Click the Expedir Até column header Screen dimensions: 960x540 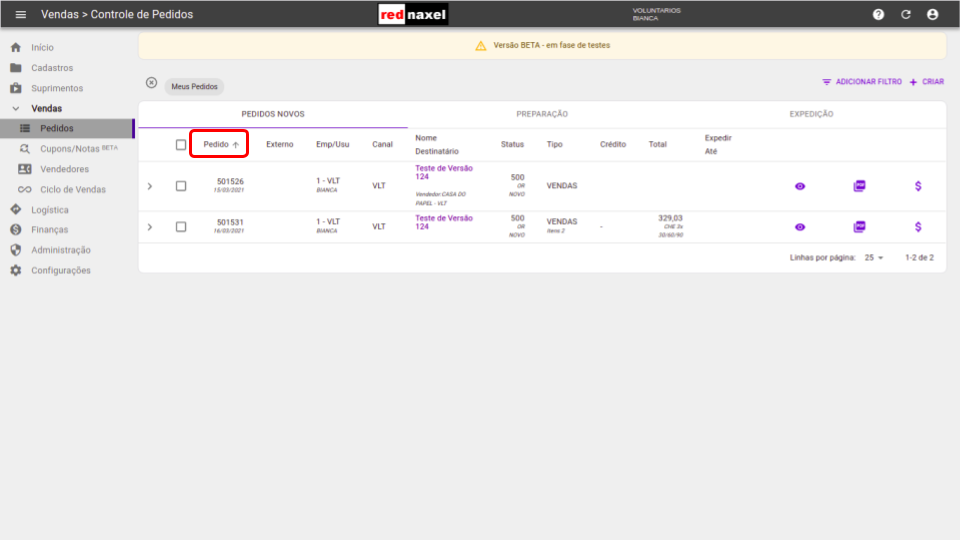tap(718, 144)
